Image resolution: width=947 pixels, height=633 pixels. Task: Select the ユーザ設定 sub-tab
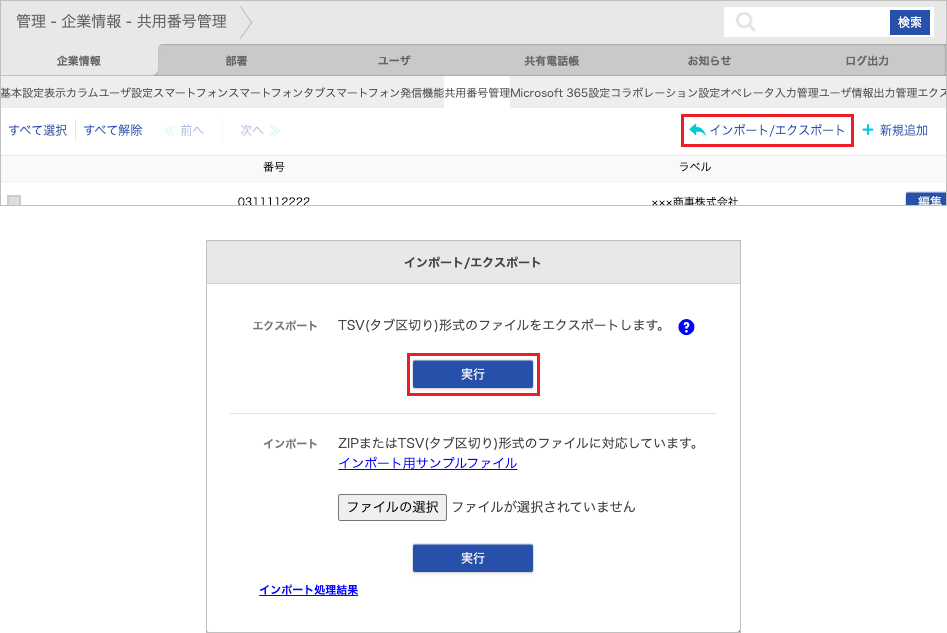(x=126, y=92)
